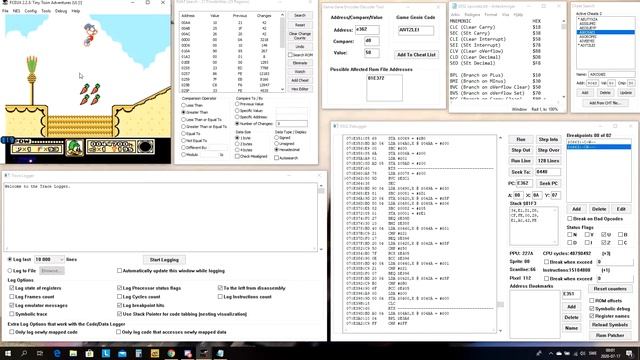Select Less Than comparison operator
This screenshot has height=360, width=640.
click(x=184, y=105)
